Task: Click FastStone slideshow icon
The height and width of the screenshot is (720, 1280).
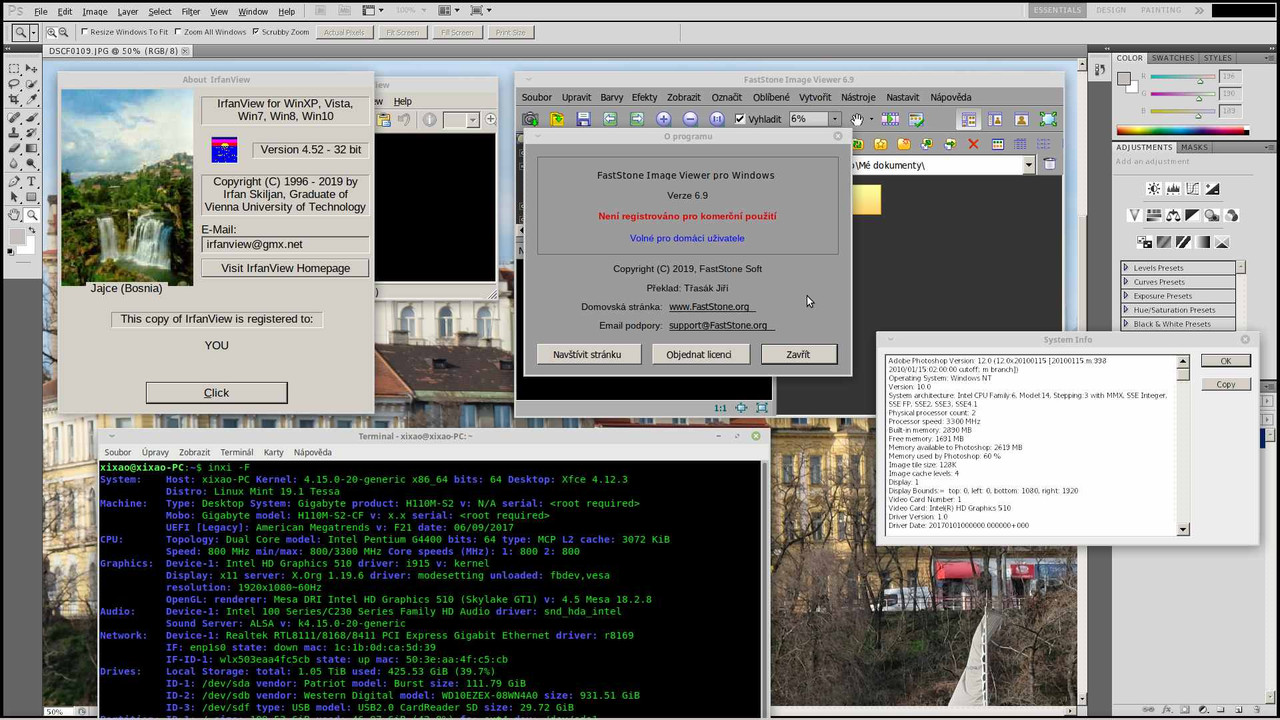Action: (889, 119)
